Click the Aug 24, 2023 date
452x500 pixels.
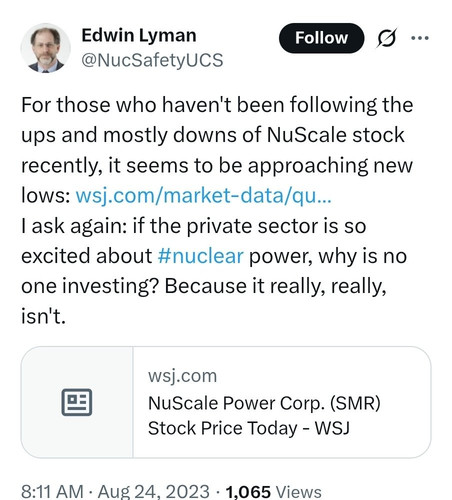click(154, 492)
